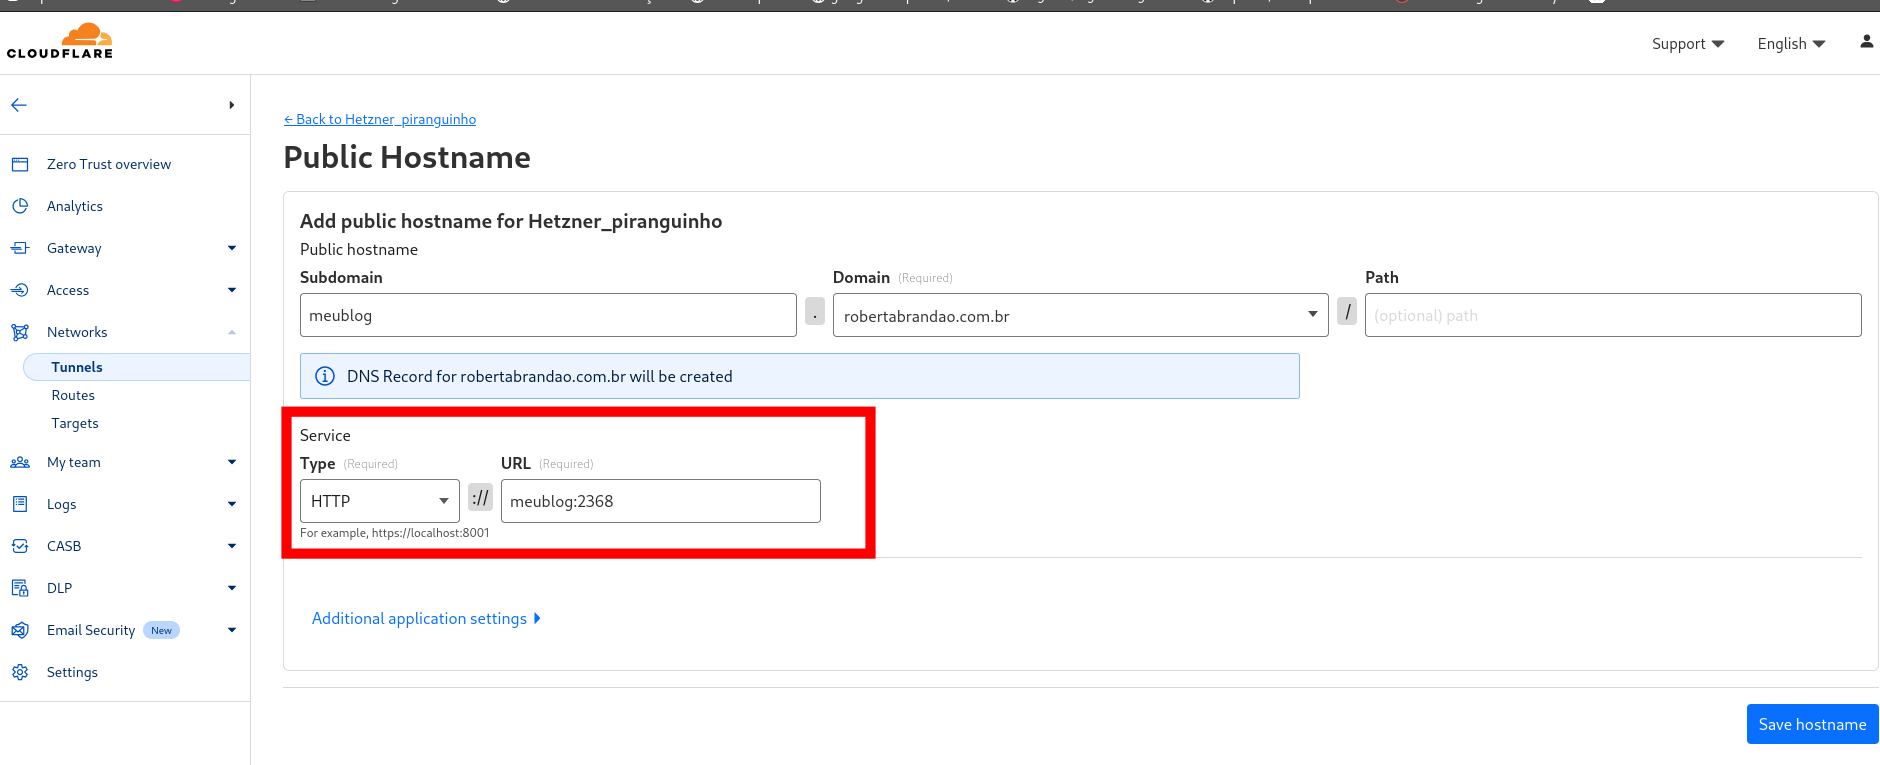
Task: Click the Cloudflare logo
Action: [60, 41]
